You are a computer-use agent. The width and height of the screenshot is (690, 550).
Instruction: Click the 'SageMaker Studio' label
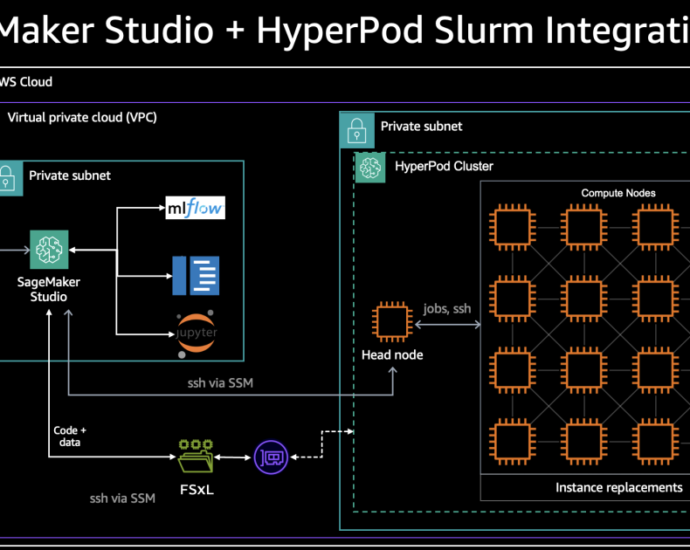click(x=48, y=289)
